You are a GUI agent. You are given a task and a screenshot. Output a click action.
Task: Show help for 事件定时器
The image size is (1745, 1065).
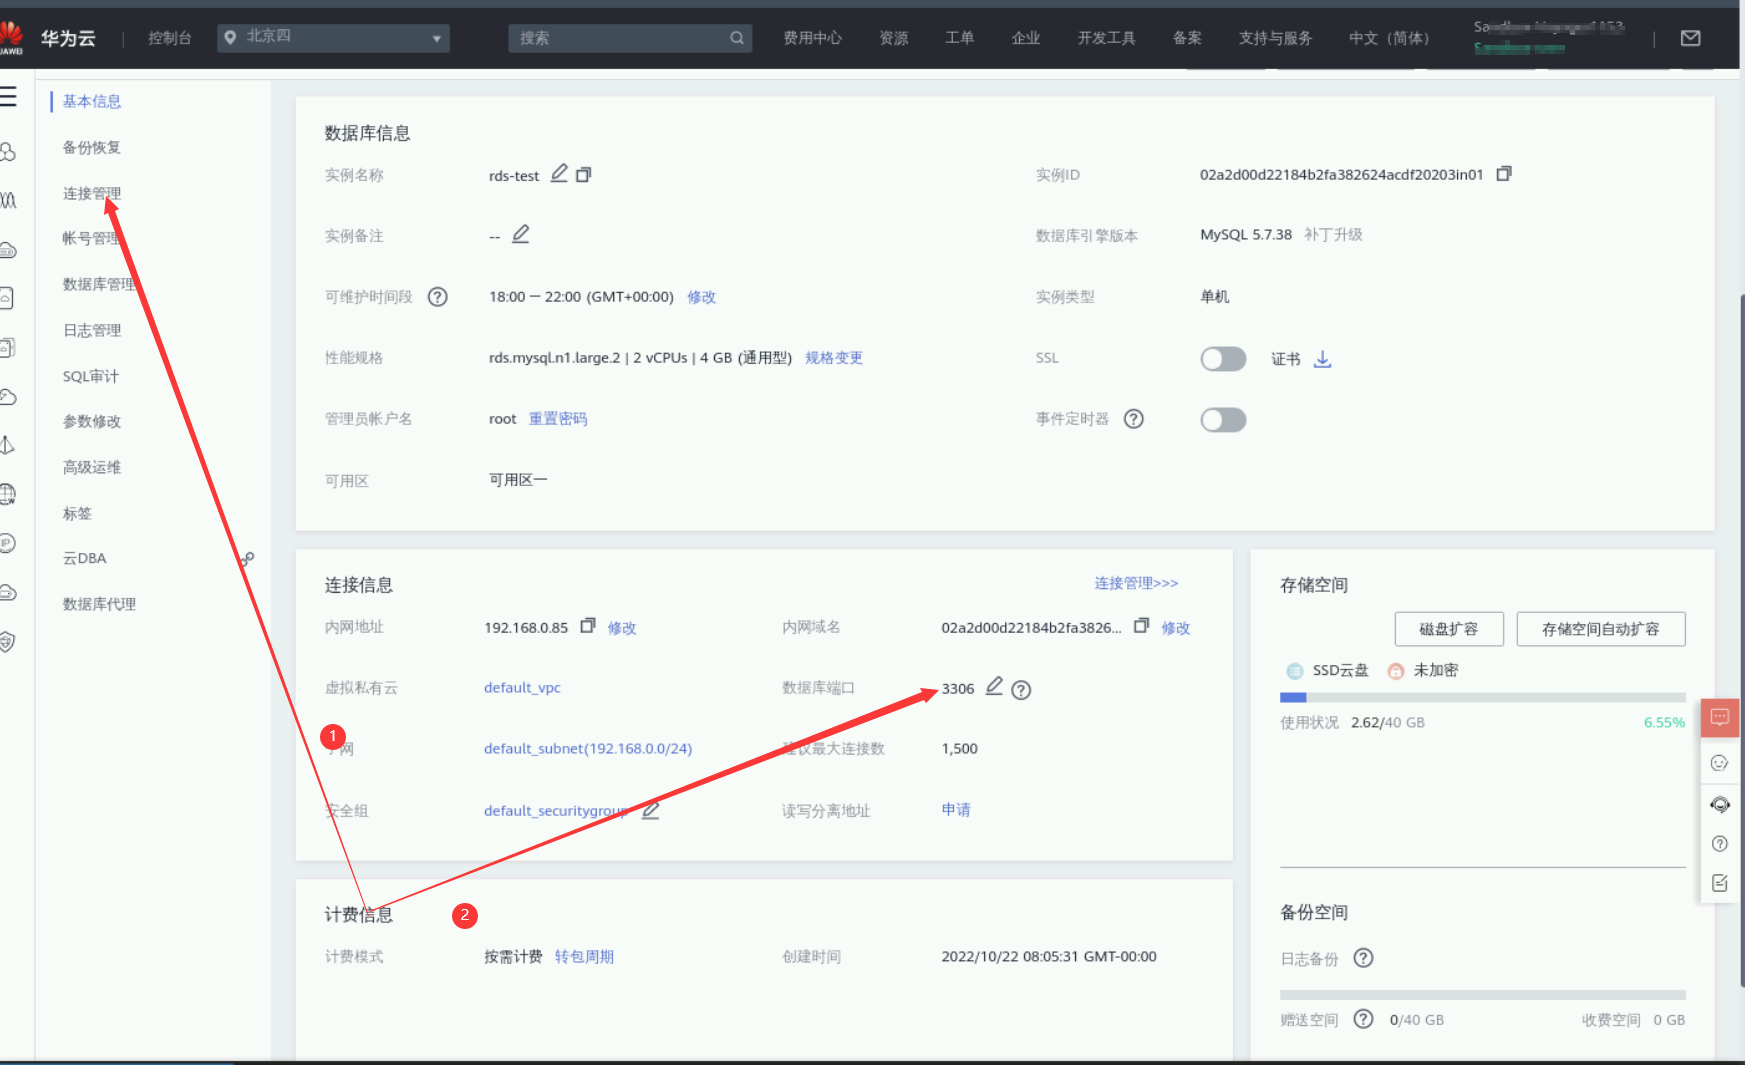[1134, 419]
